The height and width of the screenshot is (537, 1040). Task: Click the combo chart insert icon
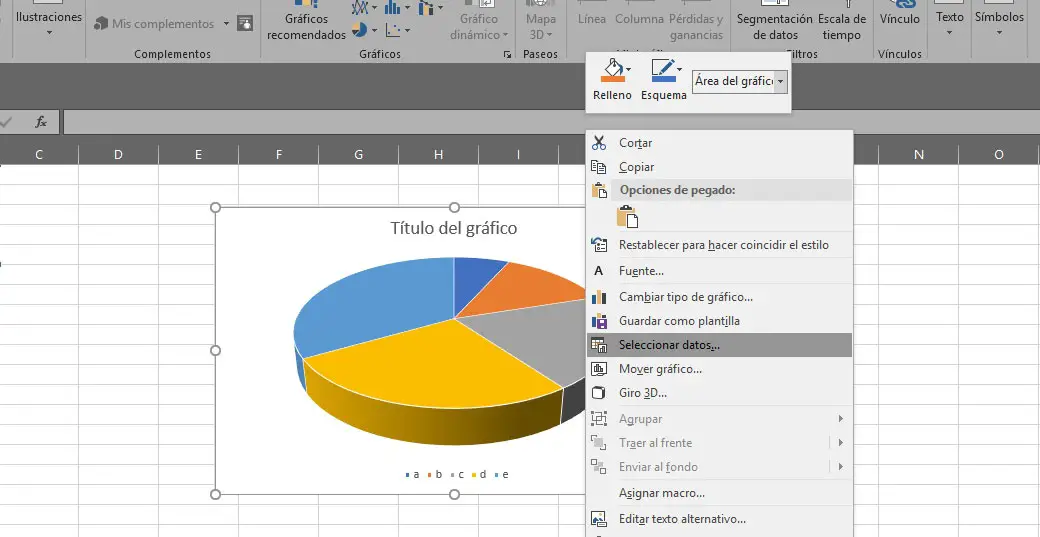(426, 7)
